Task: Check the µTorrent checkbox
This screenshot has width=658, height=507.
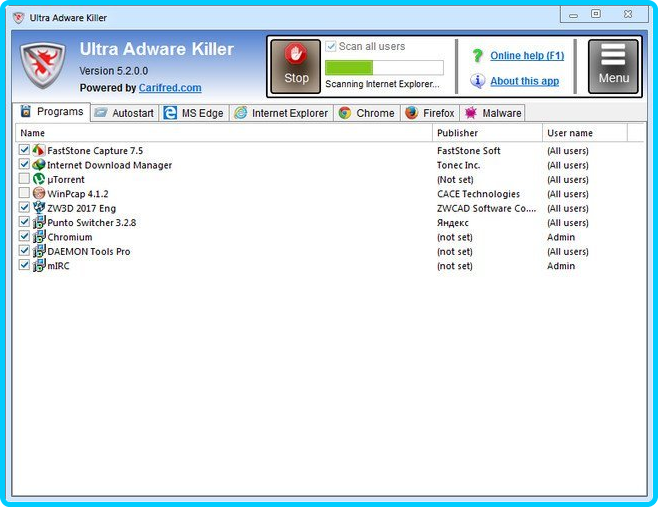Action: pos(24,178)
